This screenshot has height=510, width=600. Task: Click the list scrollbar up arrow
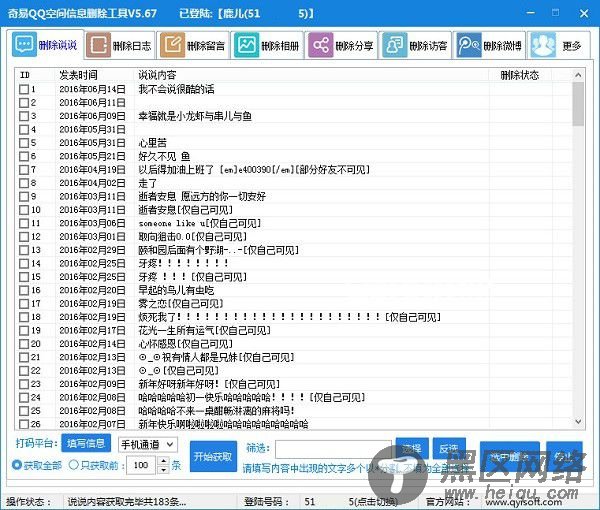578,75
